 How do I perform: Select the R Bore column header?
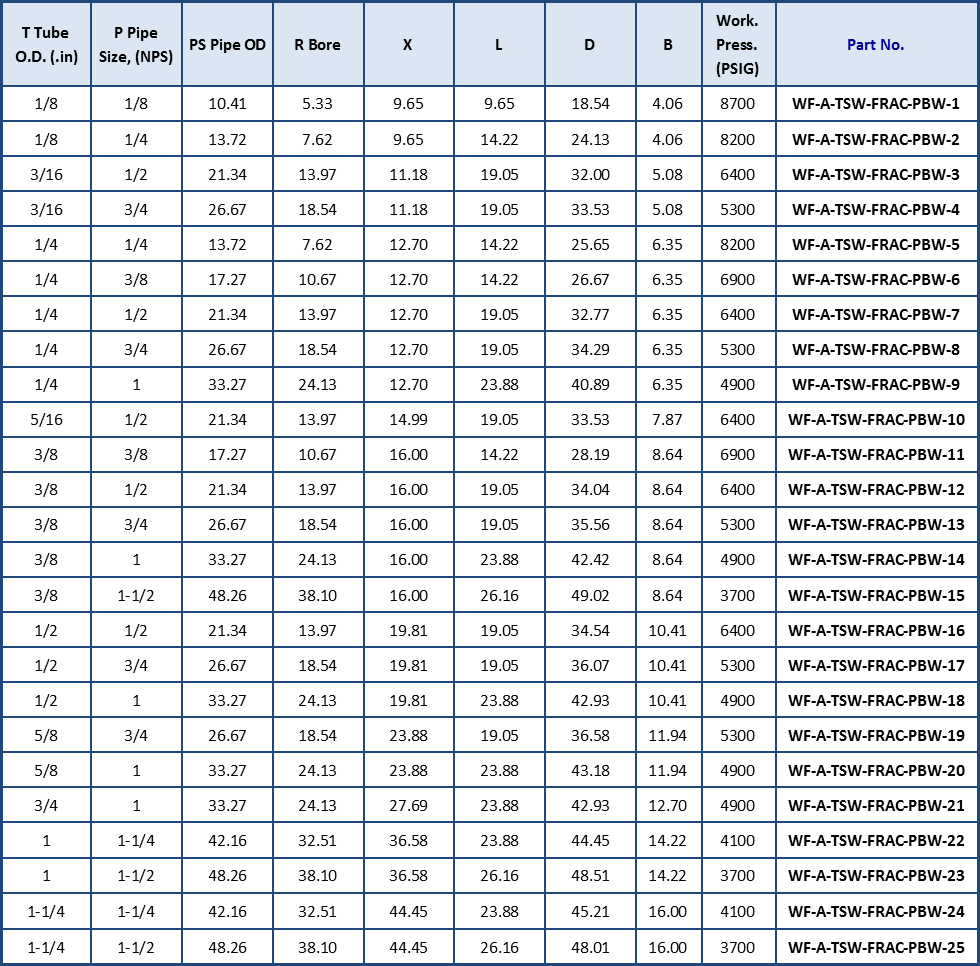(x=318, y=45)
